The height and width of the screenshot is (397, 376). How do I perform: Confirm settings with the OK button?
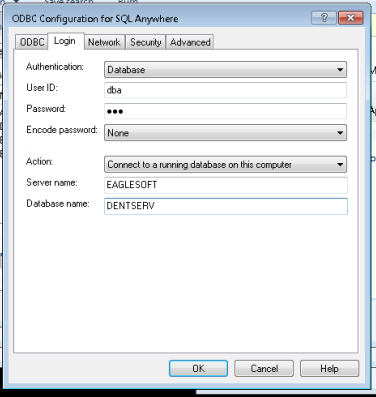[x=198, y=368]
